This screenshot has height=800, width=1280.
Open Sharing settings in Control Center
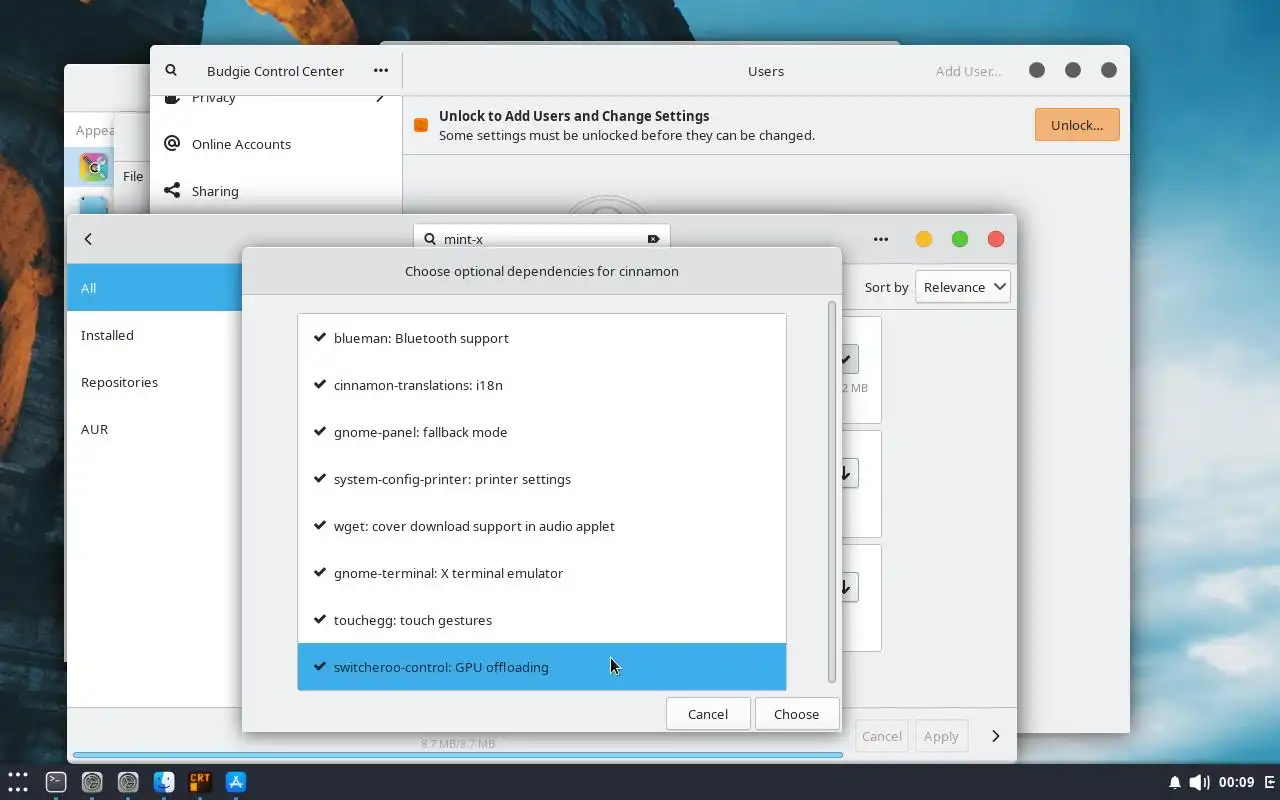(x=276, y=191)
